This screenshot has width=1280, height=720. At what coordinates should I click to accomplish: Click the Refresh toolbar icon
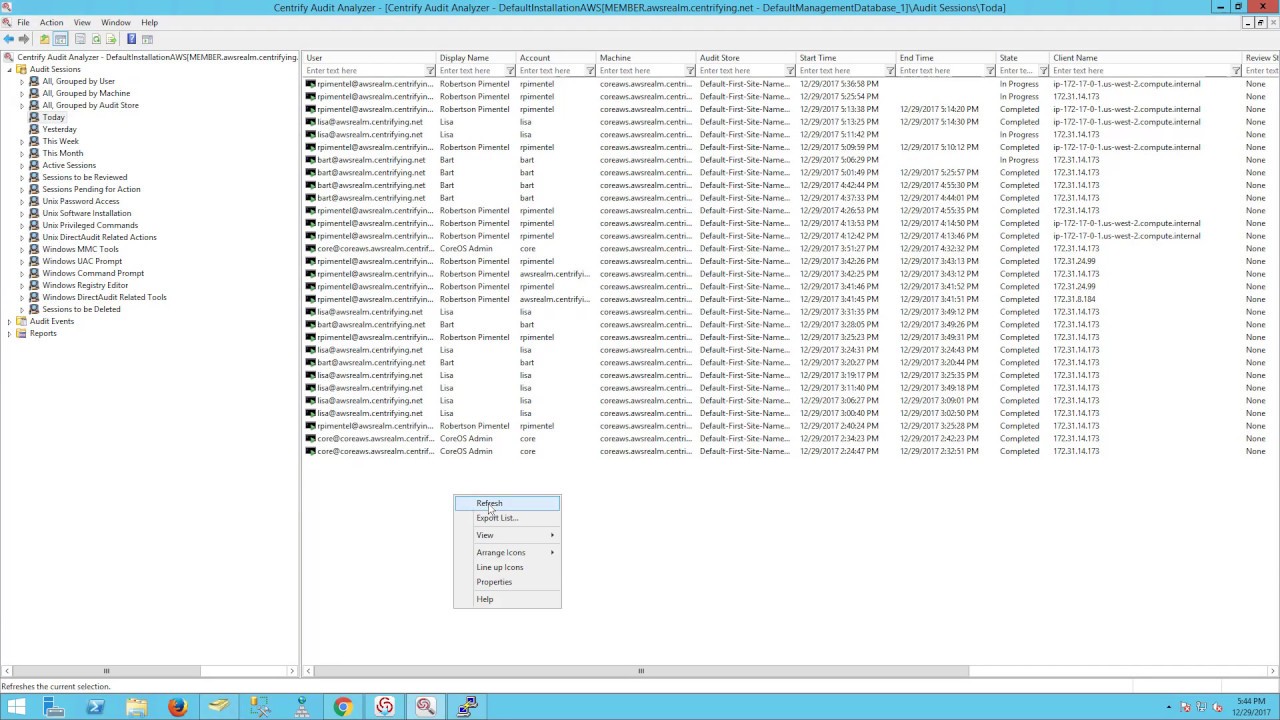(96, 39)
